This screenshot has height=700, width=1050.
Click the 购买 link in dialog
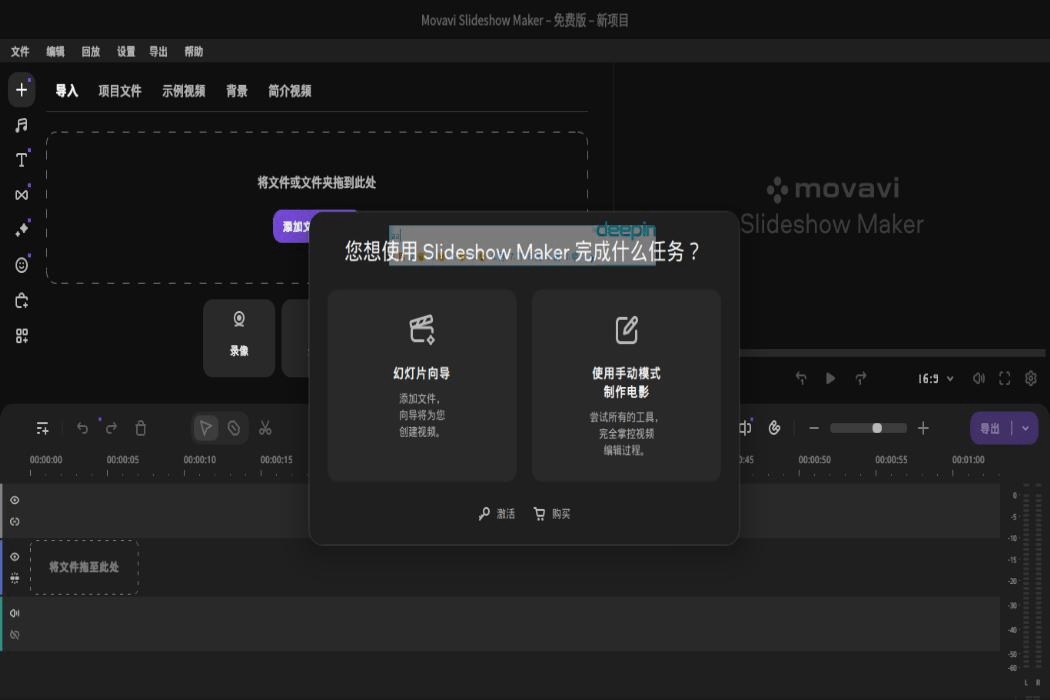point(552,514)
